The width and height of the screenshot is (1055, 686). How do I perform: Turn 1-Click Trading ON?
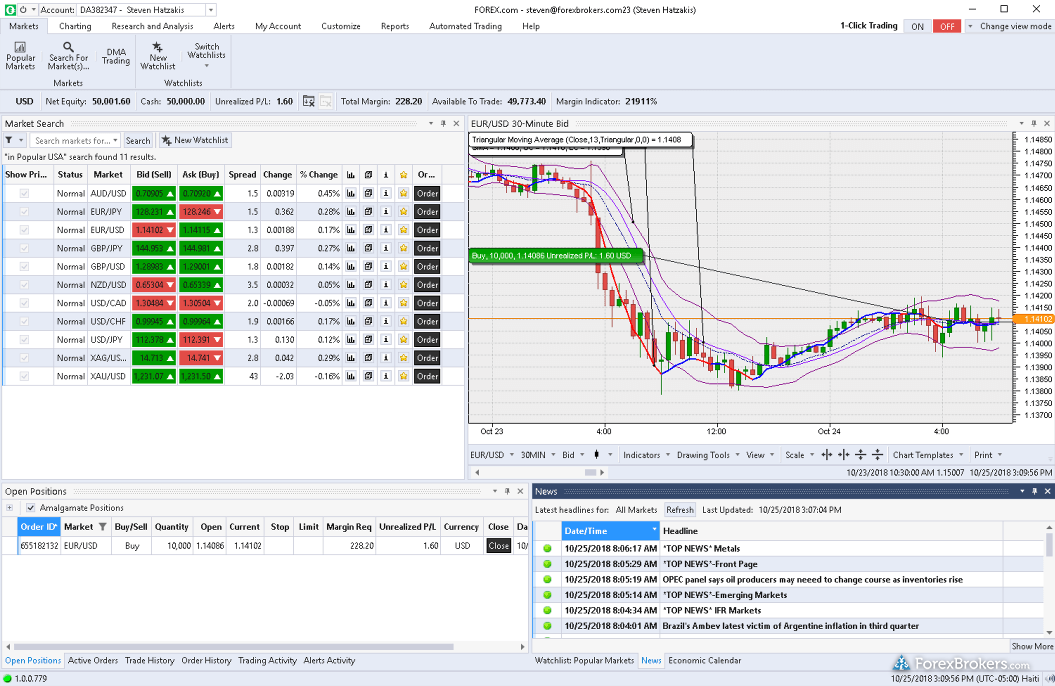click(x=918, y=26)
